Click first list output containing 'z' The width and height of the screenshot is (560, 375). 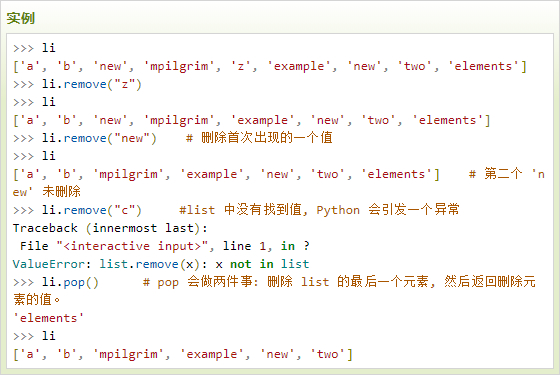tap(270, 66)
